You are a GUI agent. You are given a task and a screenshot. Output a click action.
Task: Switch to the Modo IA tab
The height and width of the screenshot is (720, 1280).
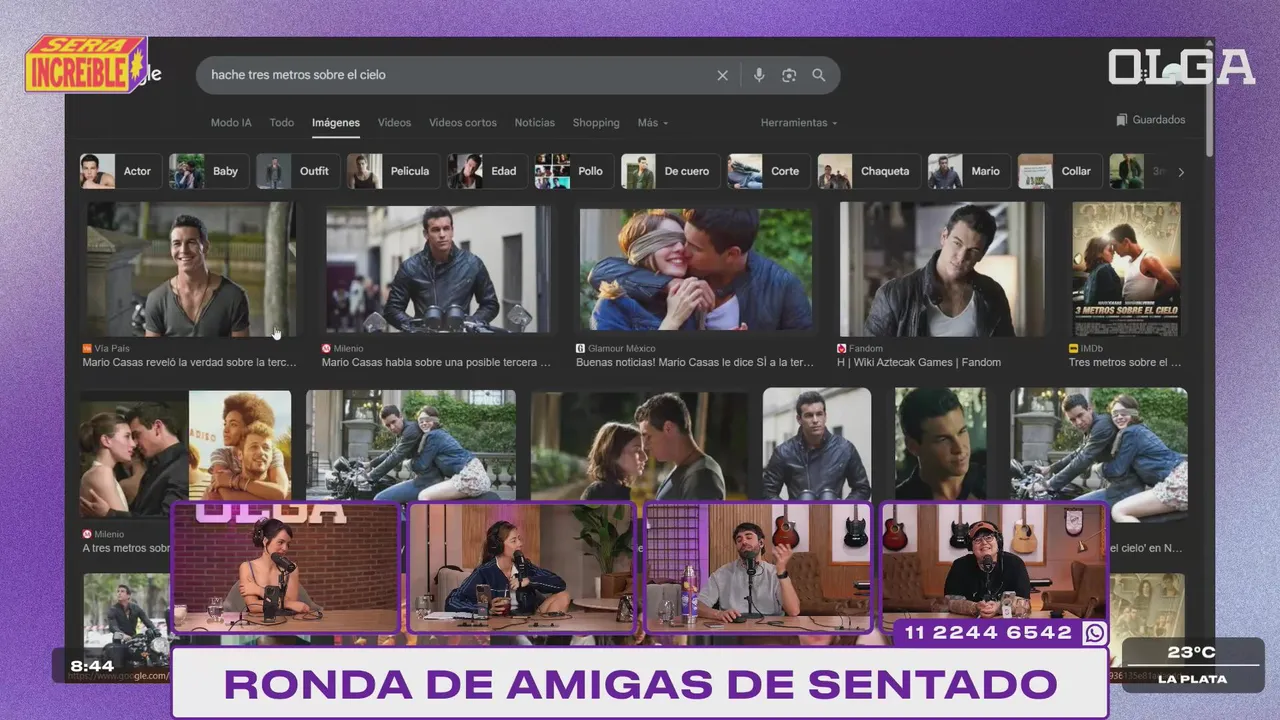[x=231, y=123]
